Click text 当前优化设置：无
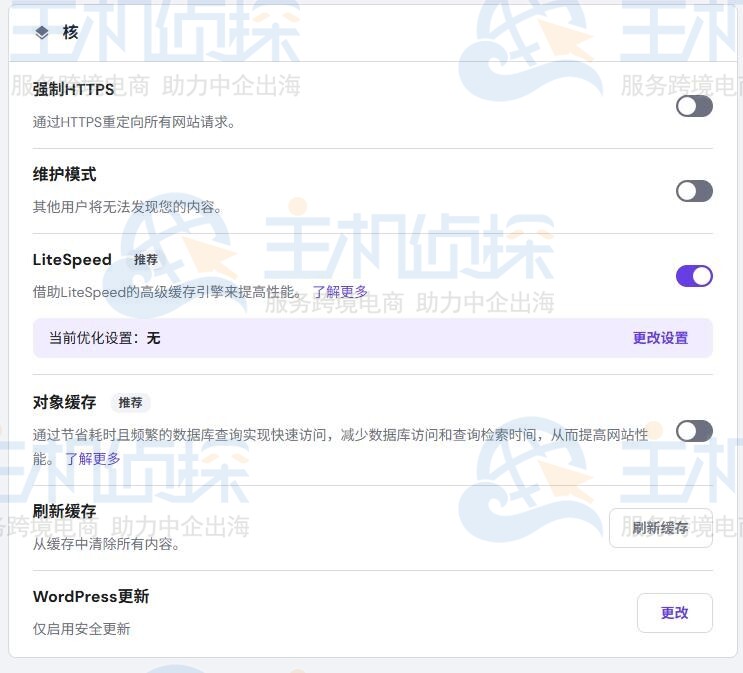The height and width of the screenshot is (673, 743). (105, 338)
